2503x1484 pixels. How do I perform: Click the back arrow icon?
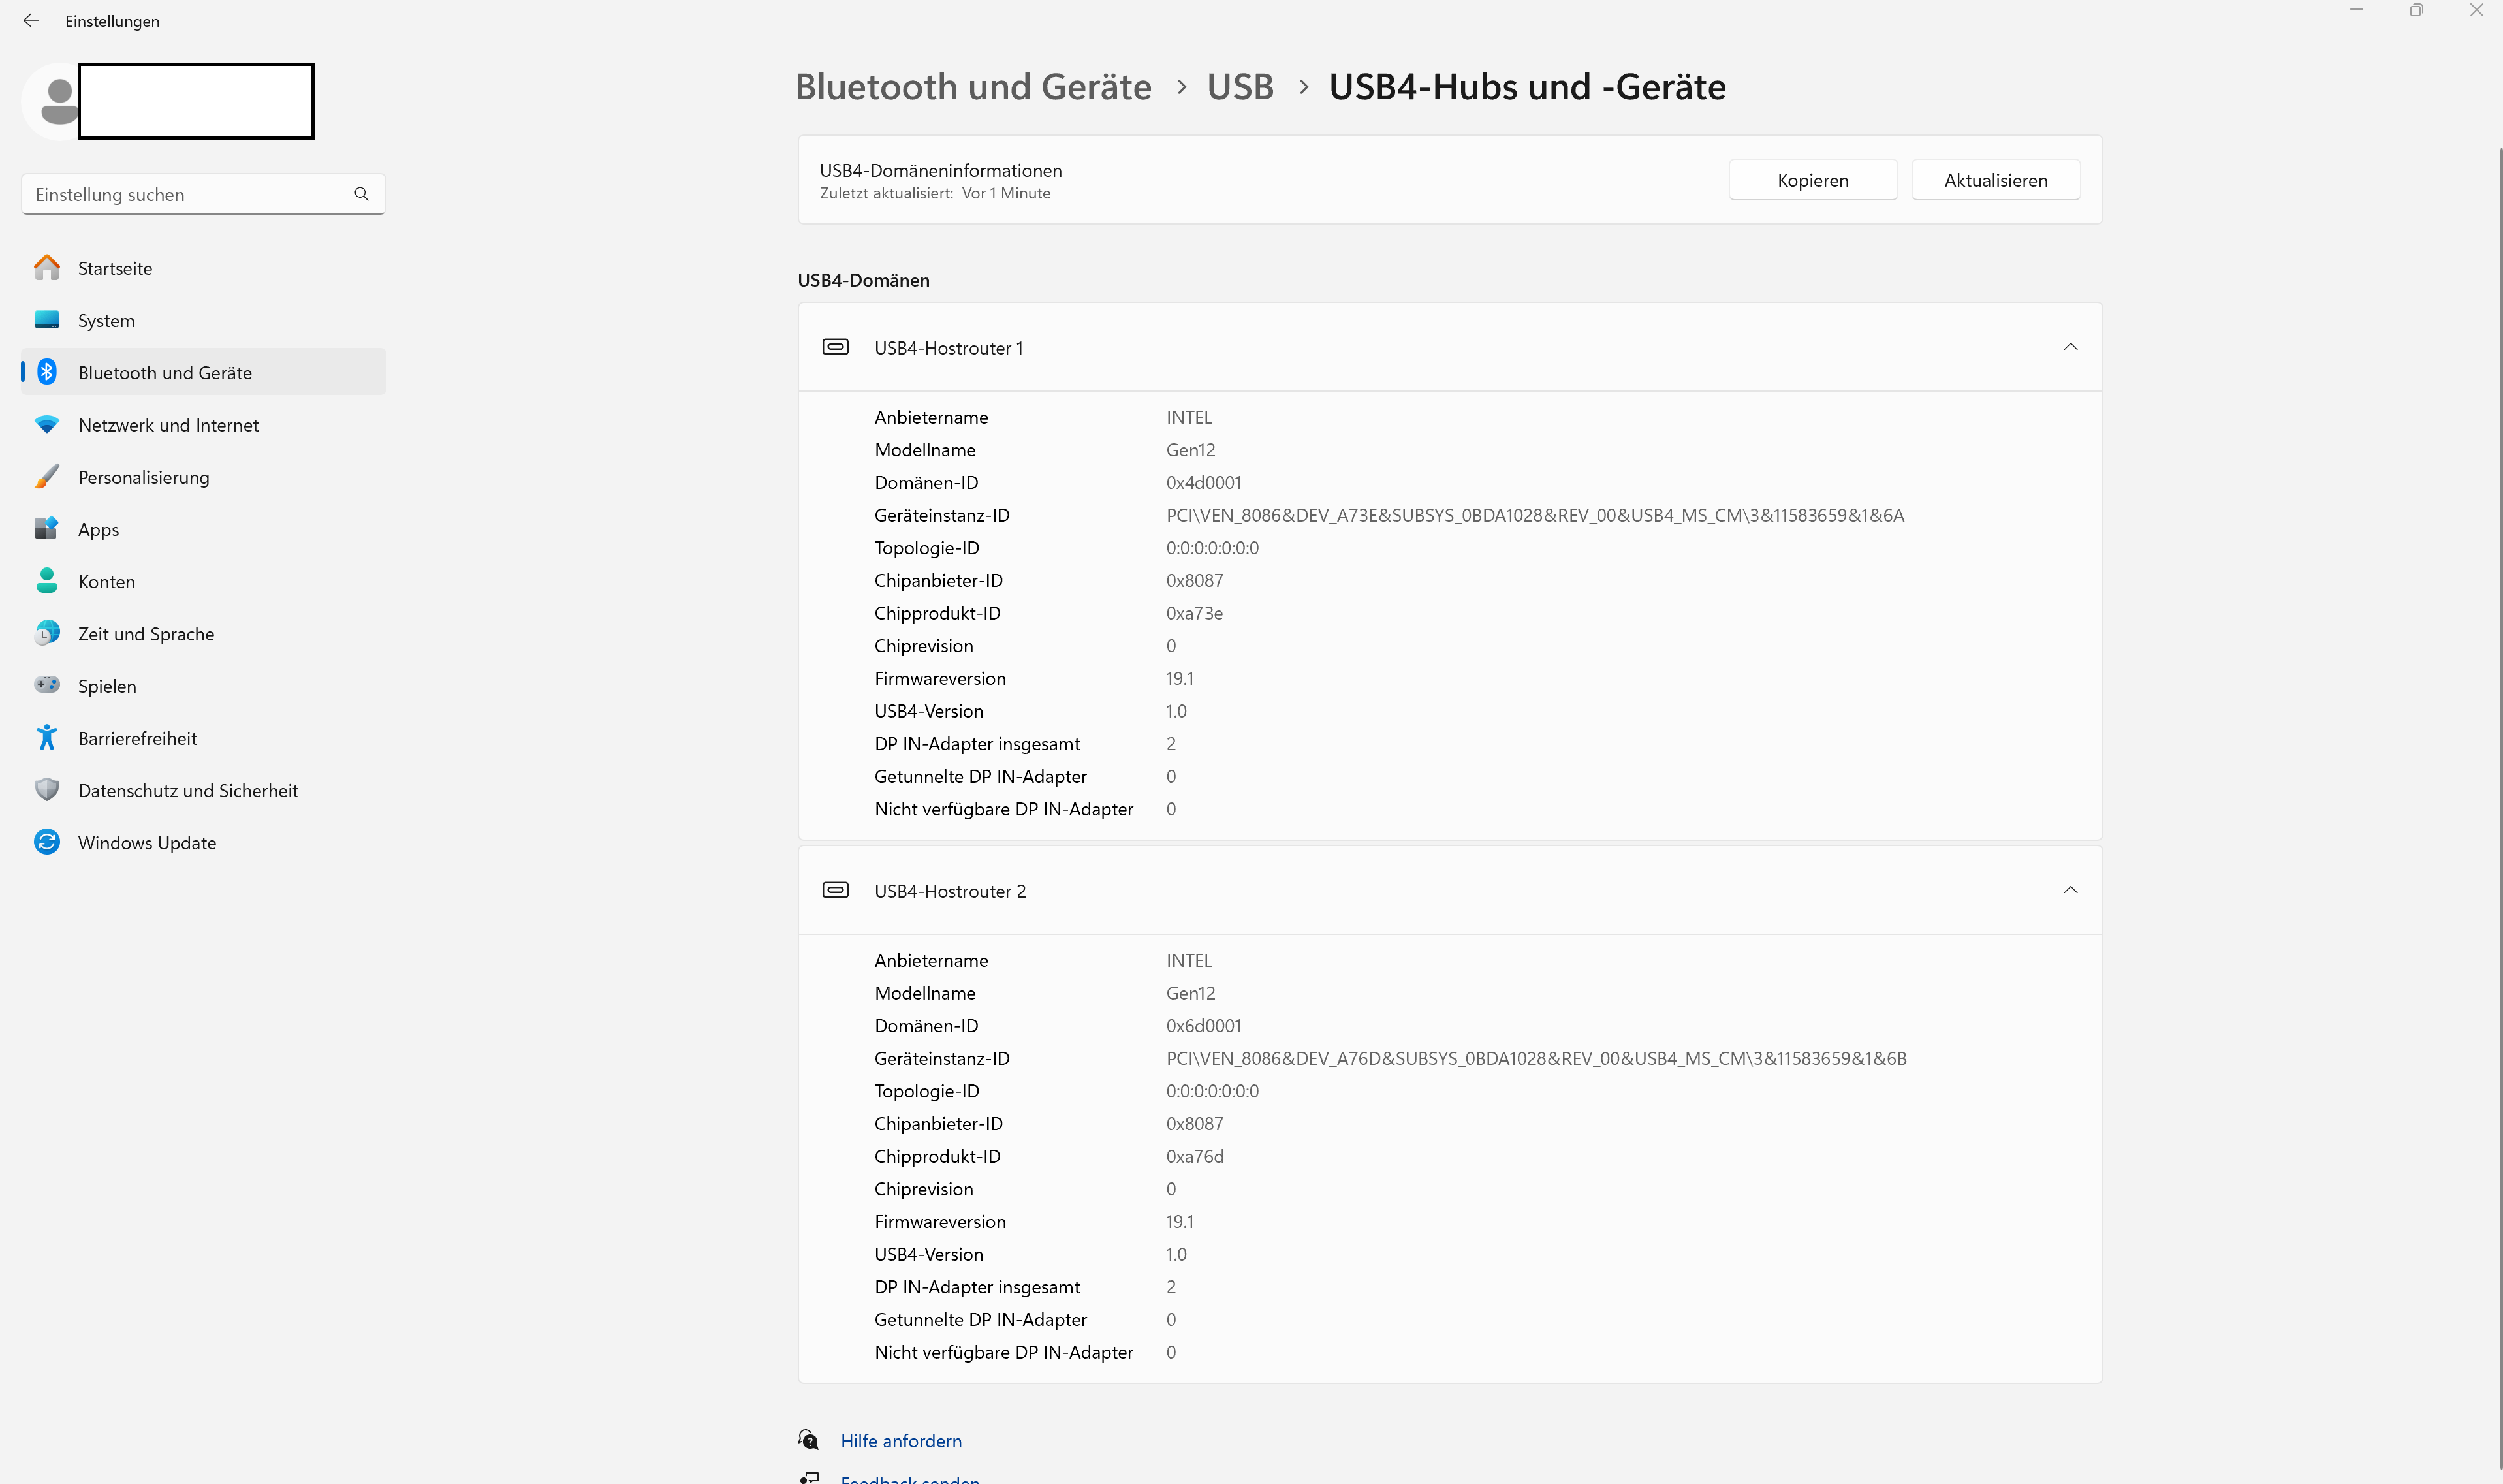pos(31,21)
